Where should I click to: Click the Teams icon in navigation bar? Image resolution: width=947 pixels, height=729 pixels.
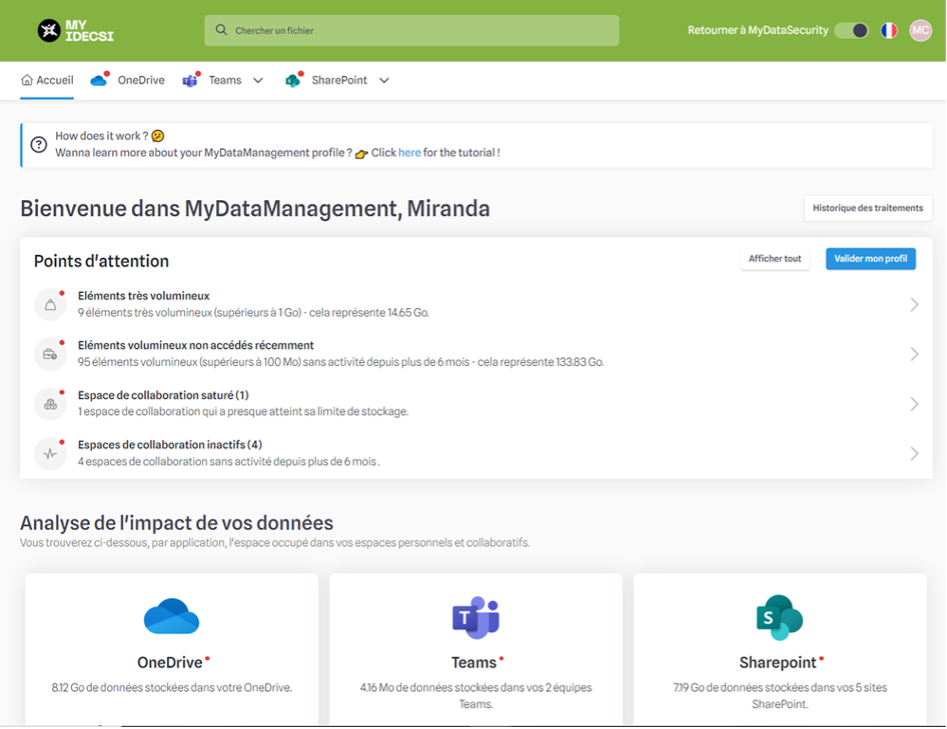tap(191, 80)
